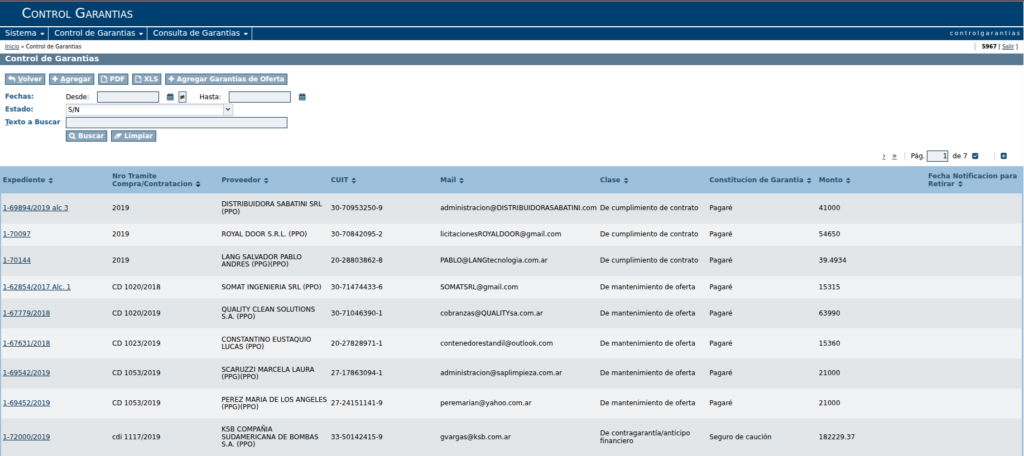Open the Hasta date calendar picker
The width and height of the screenshot is (1024, 456).
click(x=302, y=97)
